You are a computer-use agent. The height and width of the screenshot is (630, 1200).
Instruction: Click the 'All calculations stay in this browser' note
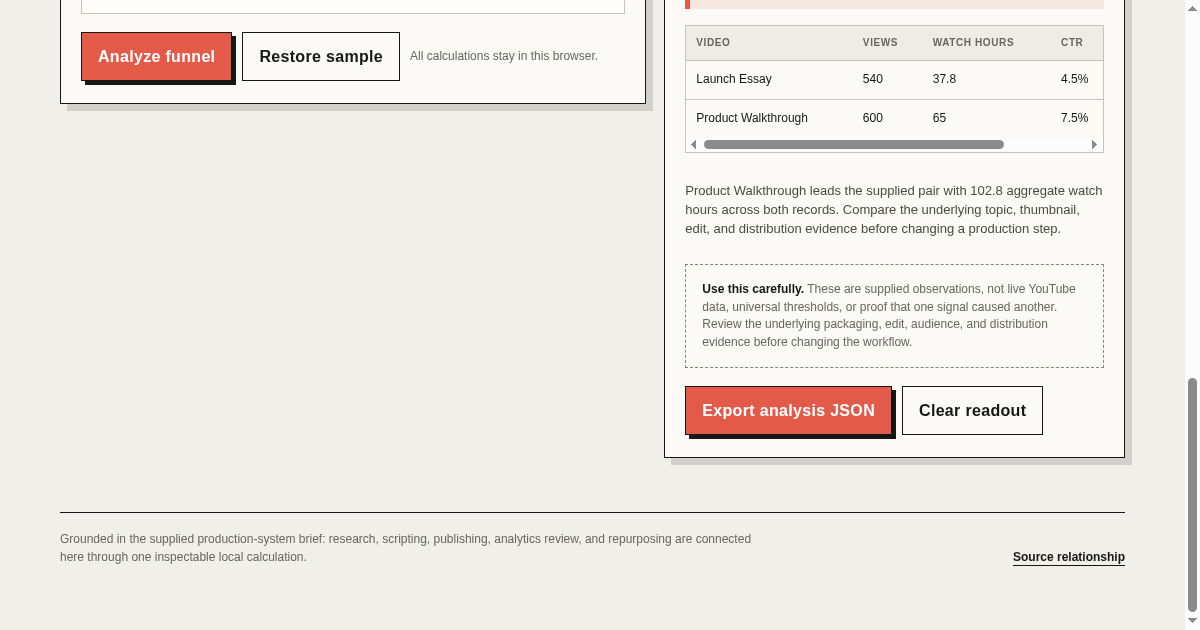coord(504,56)
